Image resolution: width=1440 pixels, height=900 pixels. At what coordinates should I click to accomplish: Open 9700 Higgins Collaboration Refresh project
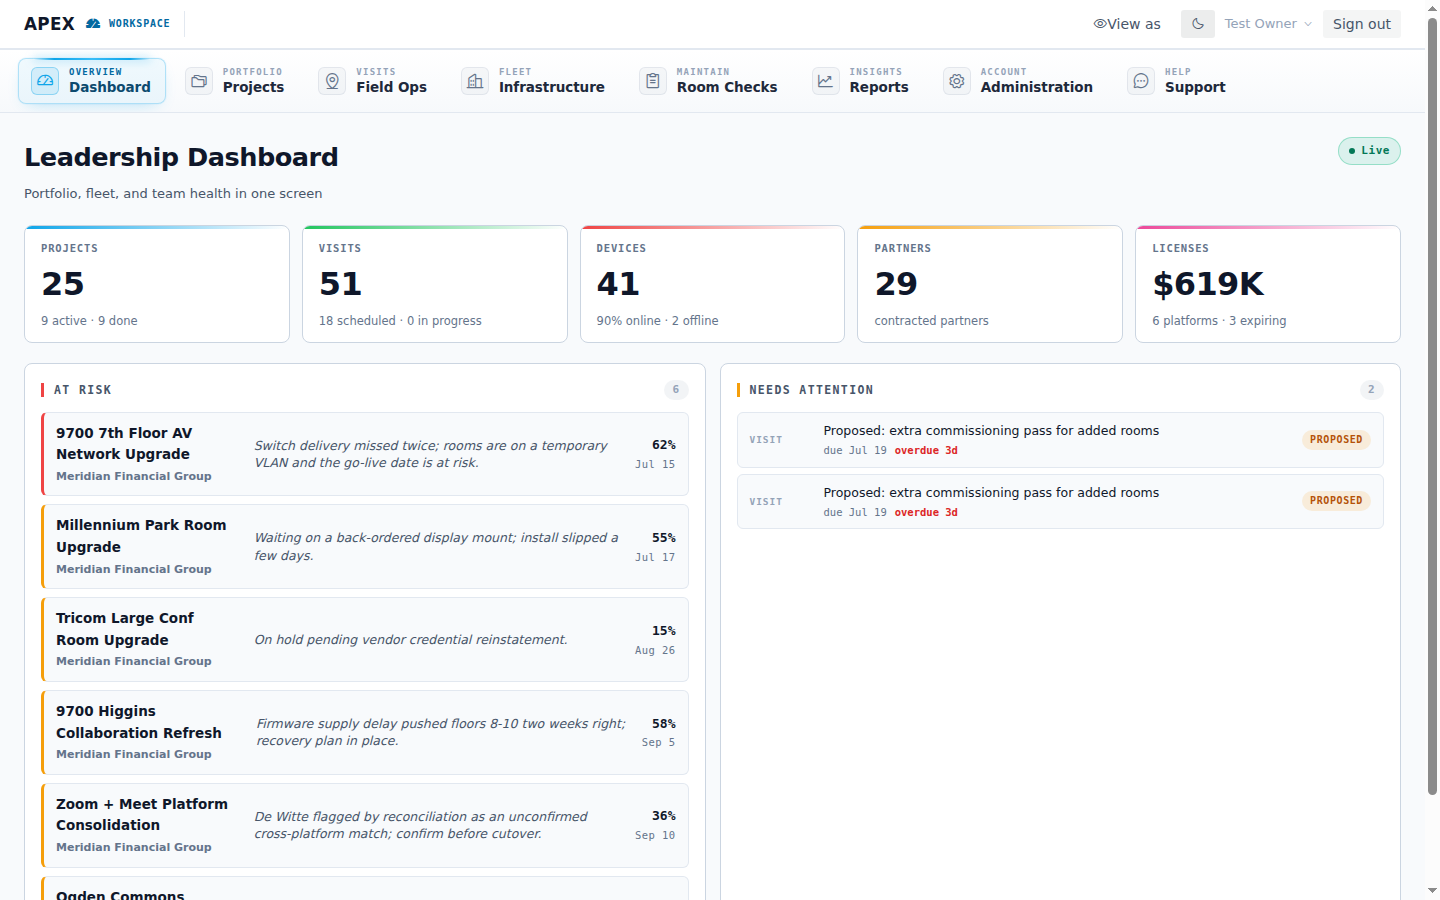tap(365, 733)
